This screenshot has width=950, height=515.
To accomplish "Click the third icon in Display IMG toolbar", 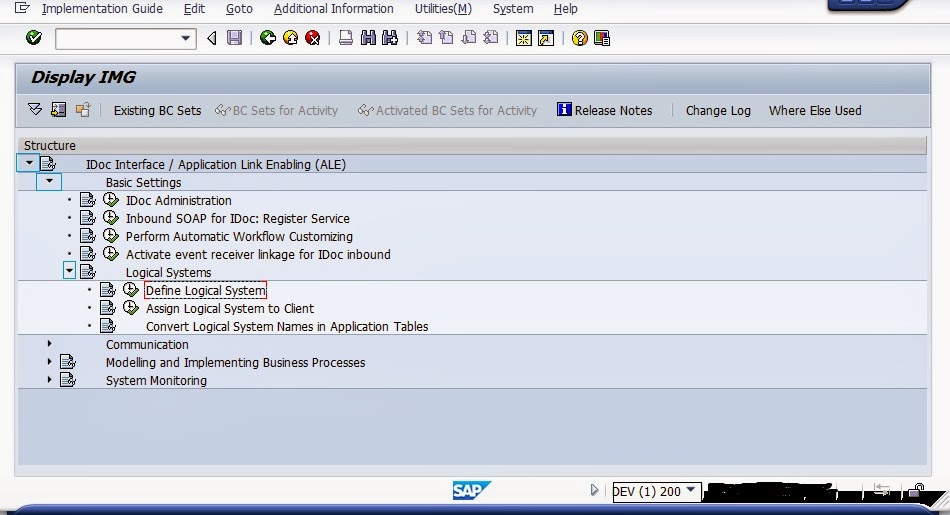I will (83, 110).
